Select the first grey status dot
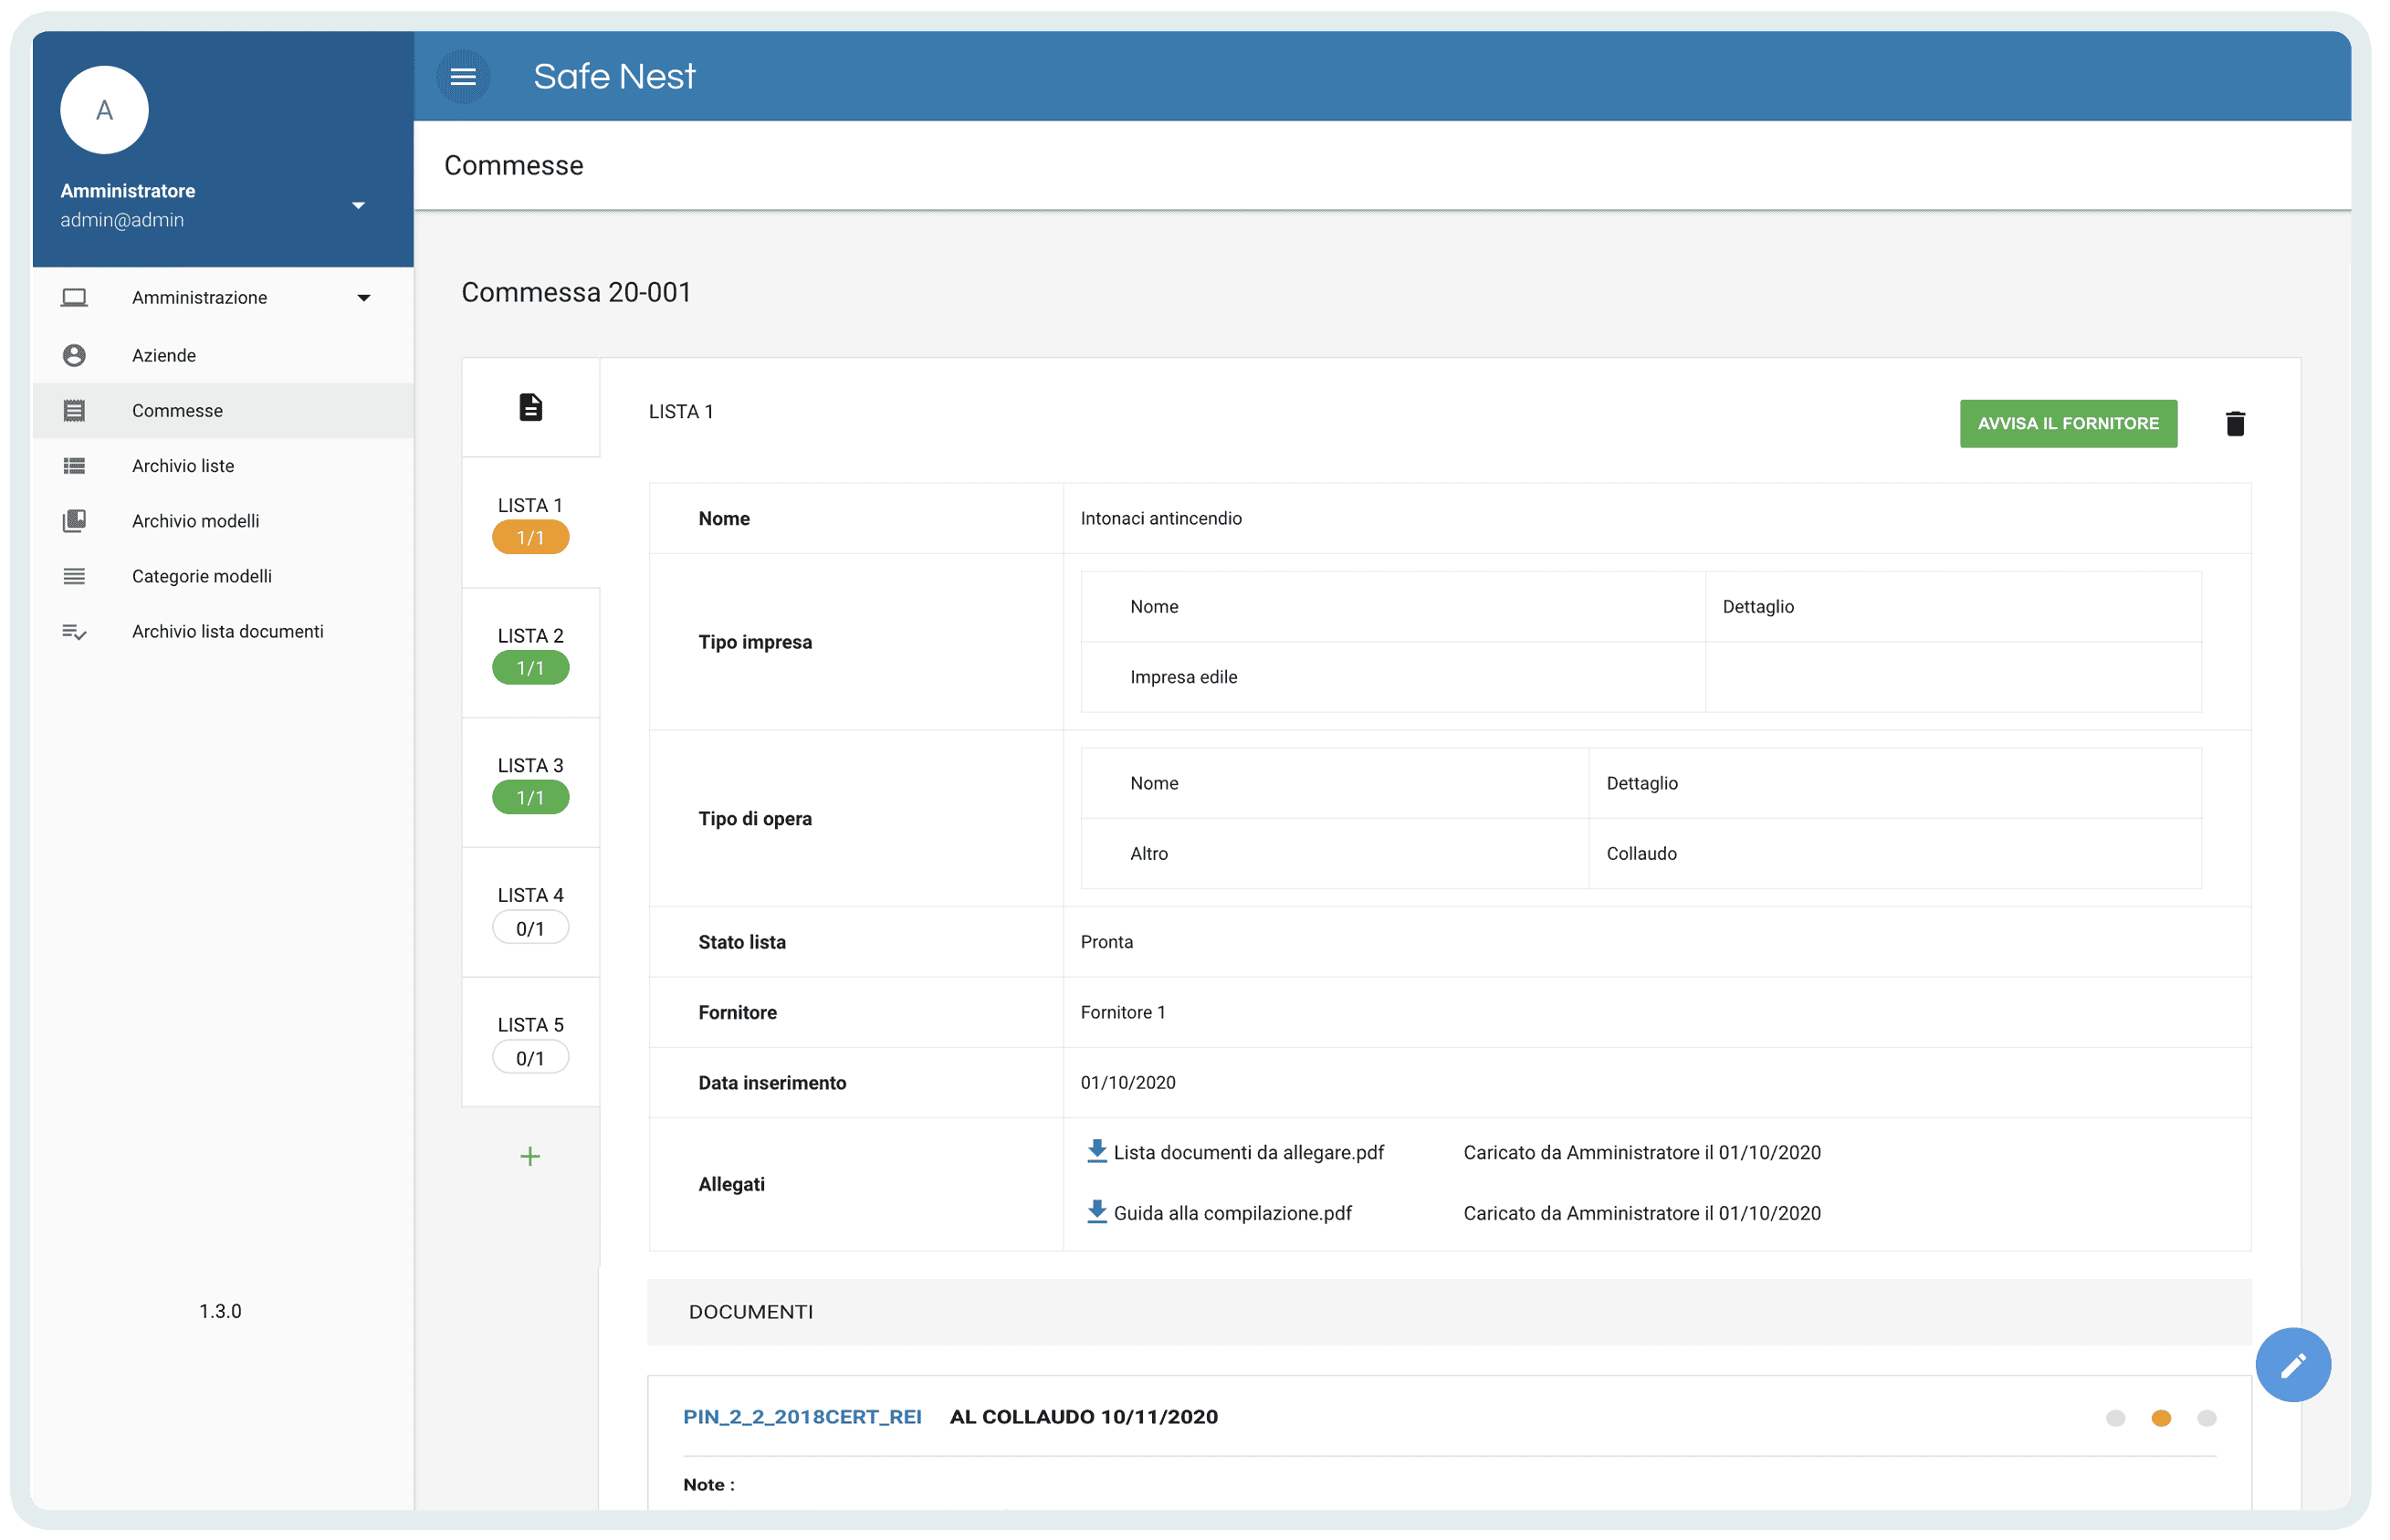Image resolution: width=2390 pixels, height=1540 pixels. click(x=2116, y=1419)
